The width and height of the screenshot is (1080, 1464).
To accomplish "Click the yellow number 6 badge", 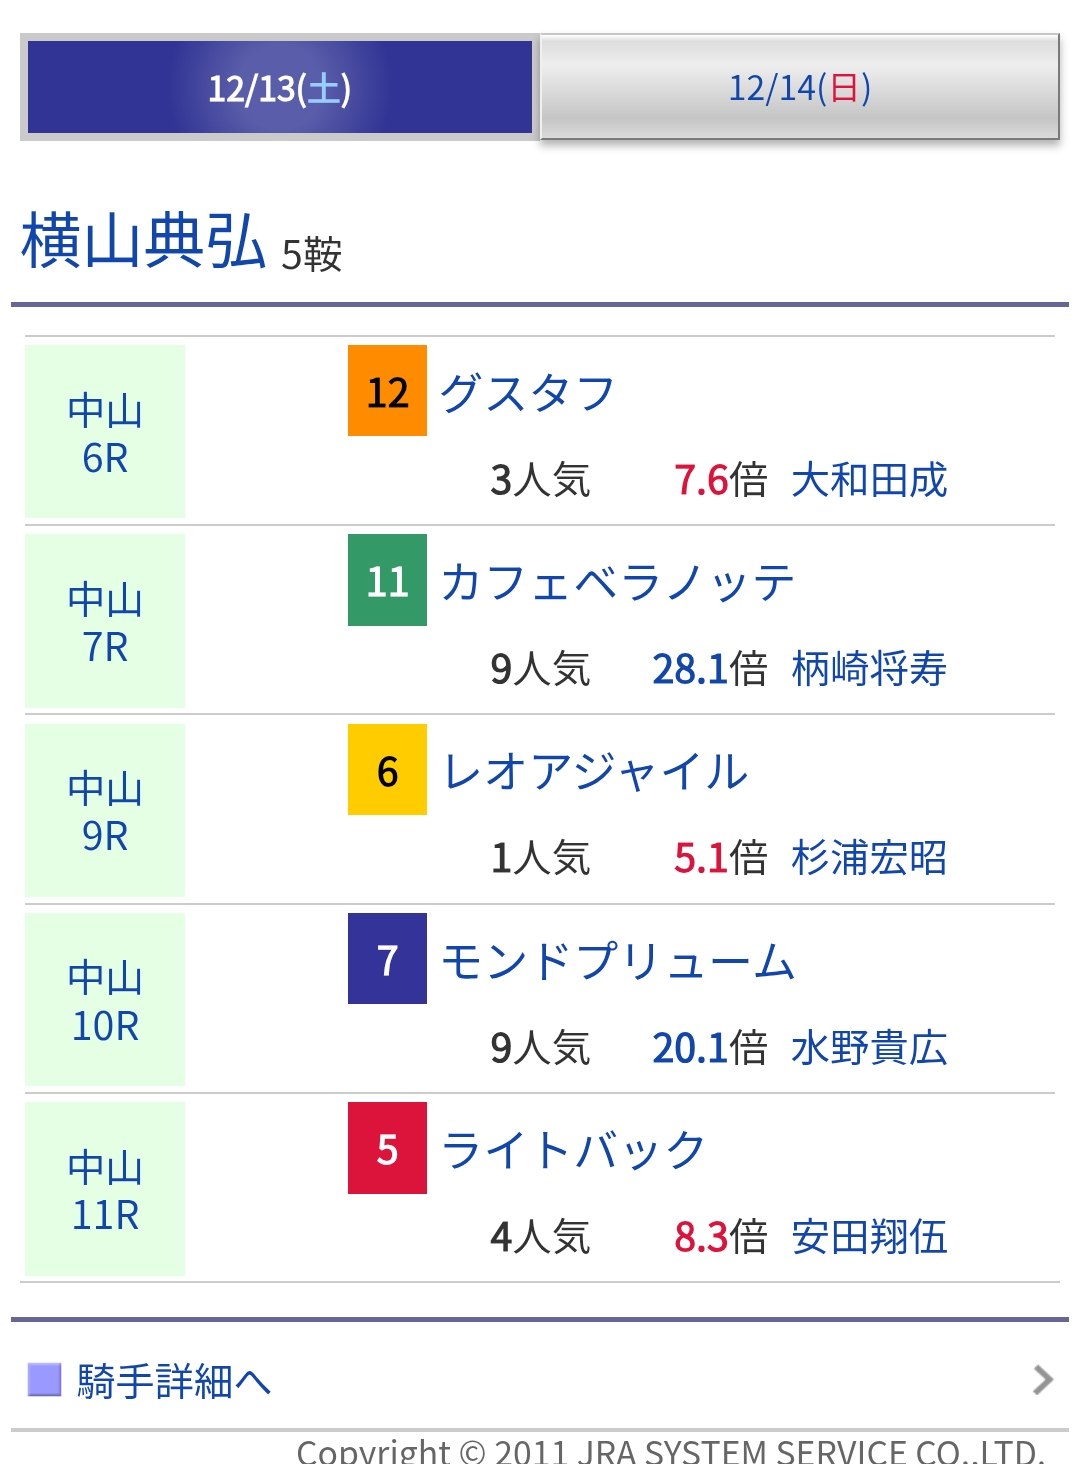I will pos(387,770).
